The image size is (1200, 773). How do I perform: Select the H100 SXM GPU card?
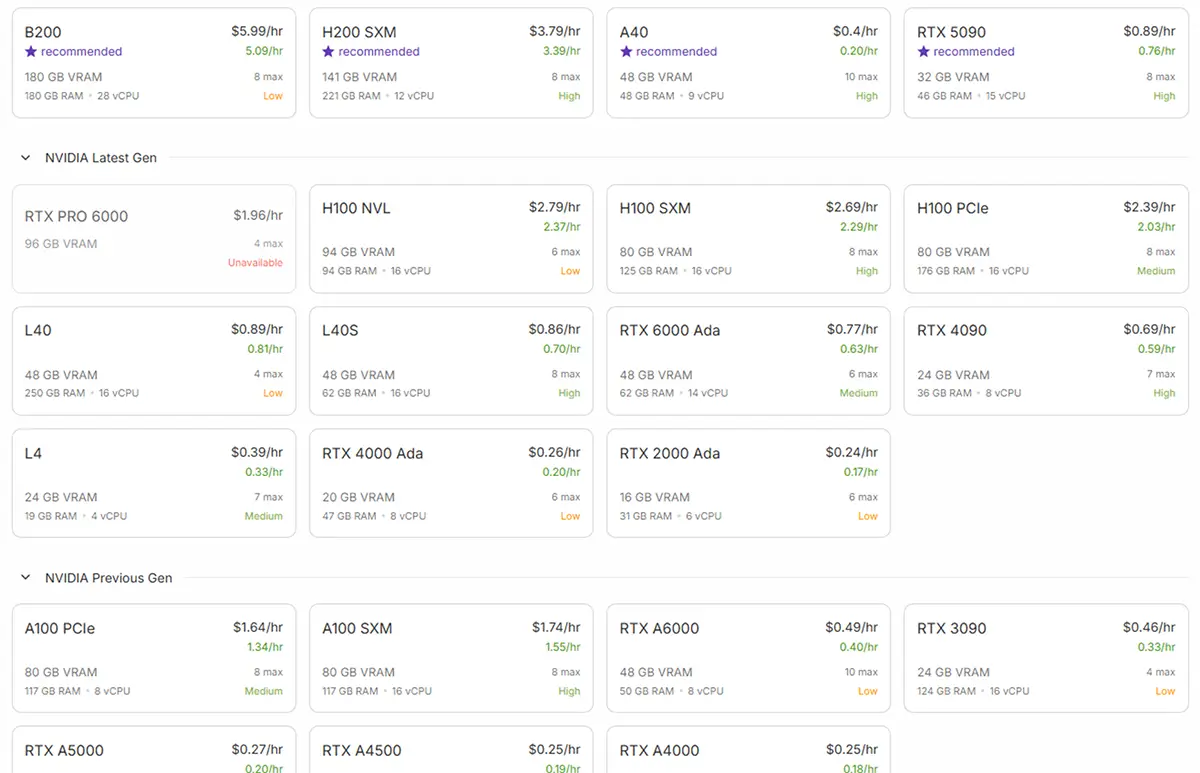[749, 238]
